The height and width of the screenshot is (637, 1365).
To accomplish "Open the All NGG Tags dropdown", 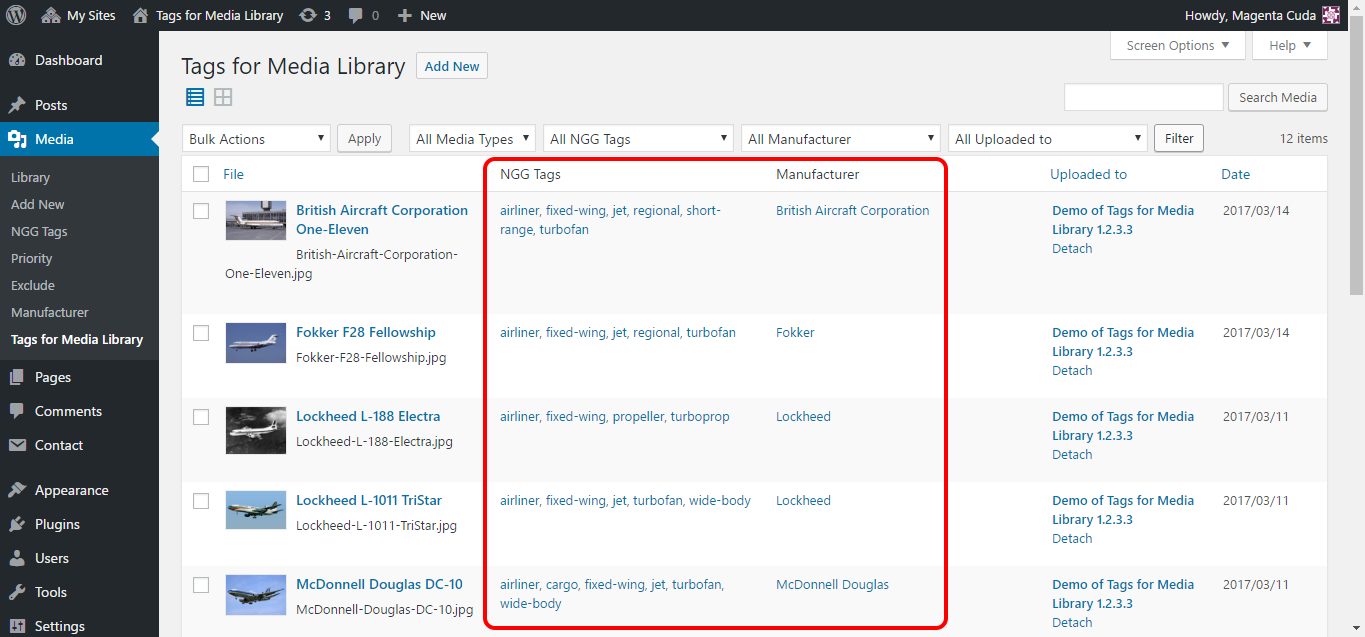I will click(x=638, y=139).
